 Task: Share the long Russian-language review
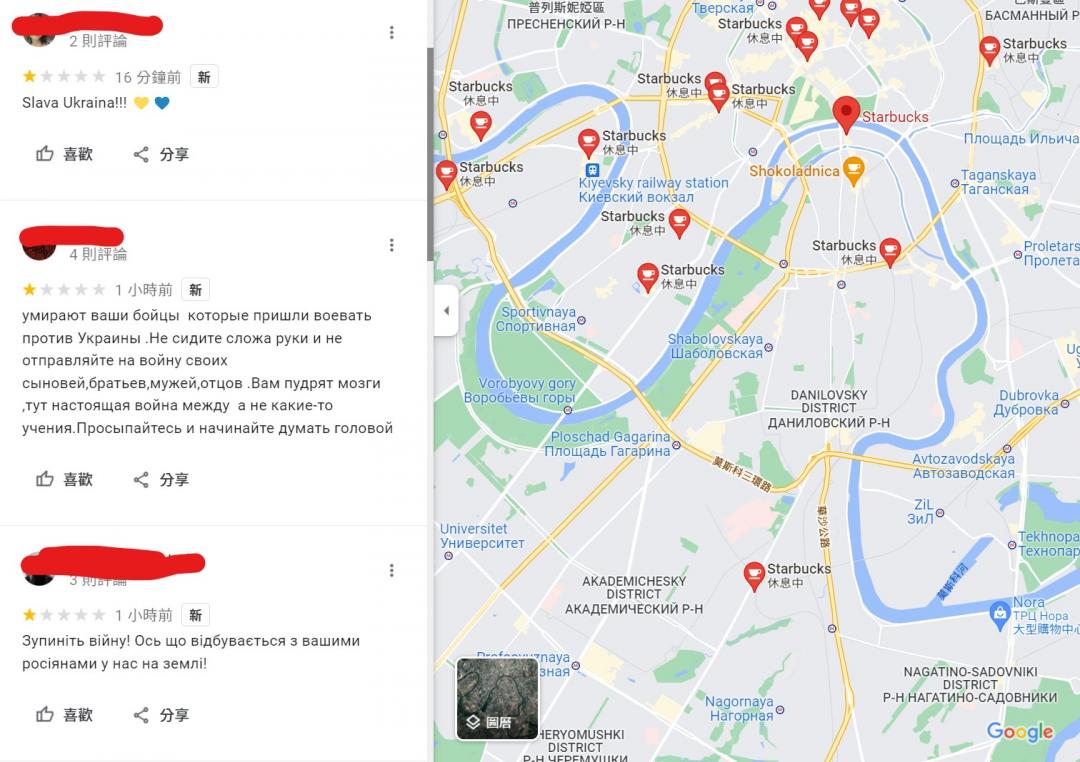pos(160,479)
